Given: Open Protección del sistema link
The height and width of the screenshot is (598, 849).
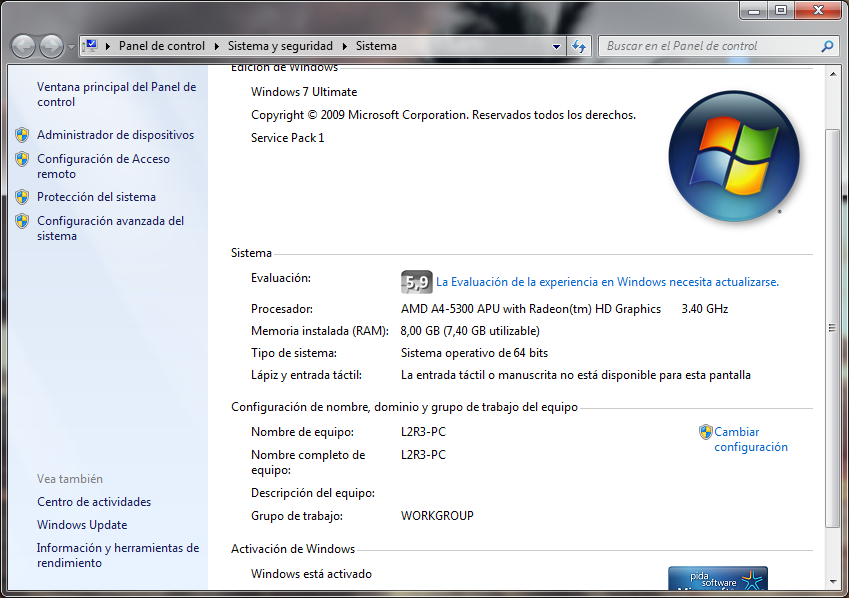Looking at the screenshot, I should click(x=96, y=197).
